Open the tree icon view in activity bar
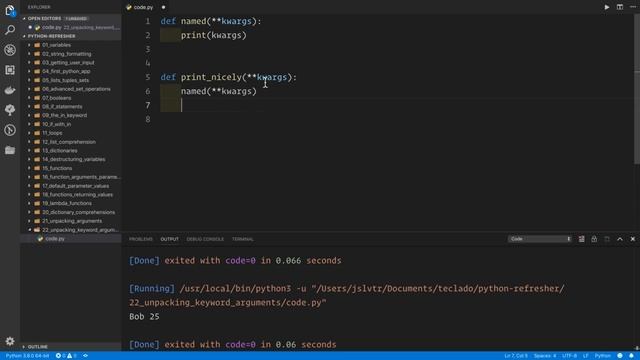 (10, 110)
